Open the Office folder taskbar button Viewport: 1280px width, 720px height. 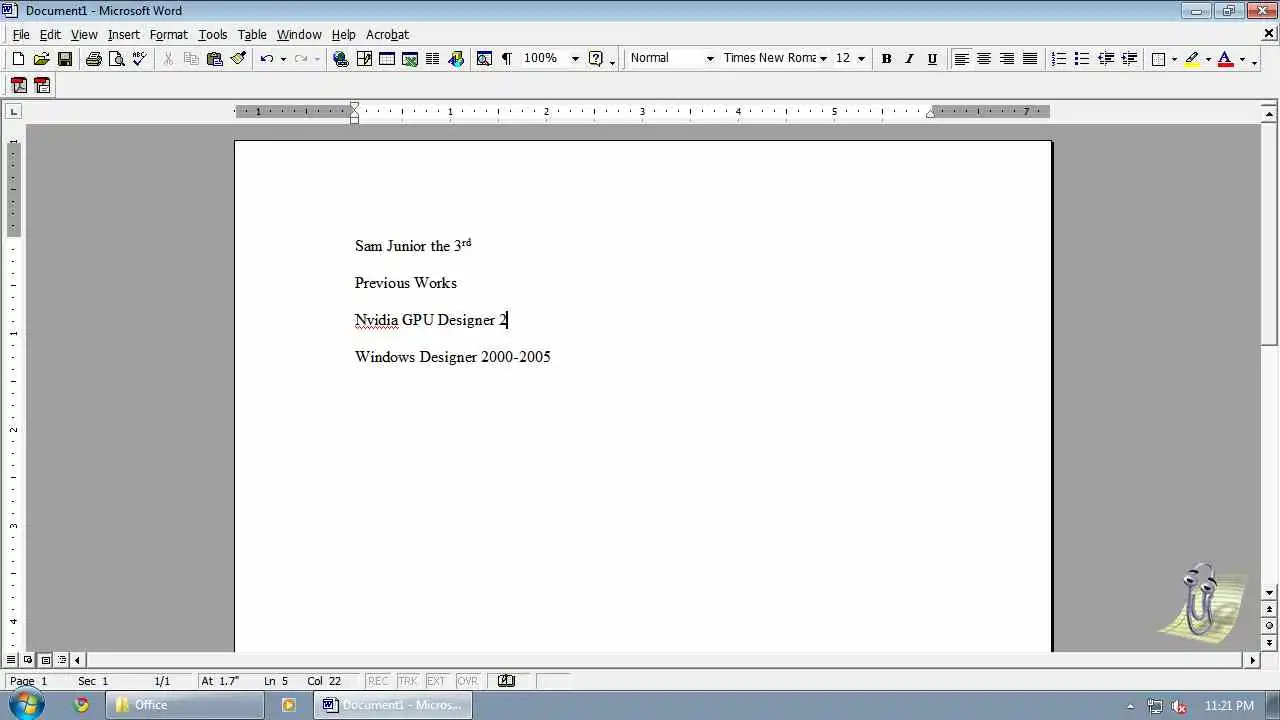(x=185, y=705)
